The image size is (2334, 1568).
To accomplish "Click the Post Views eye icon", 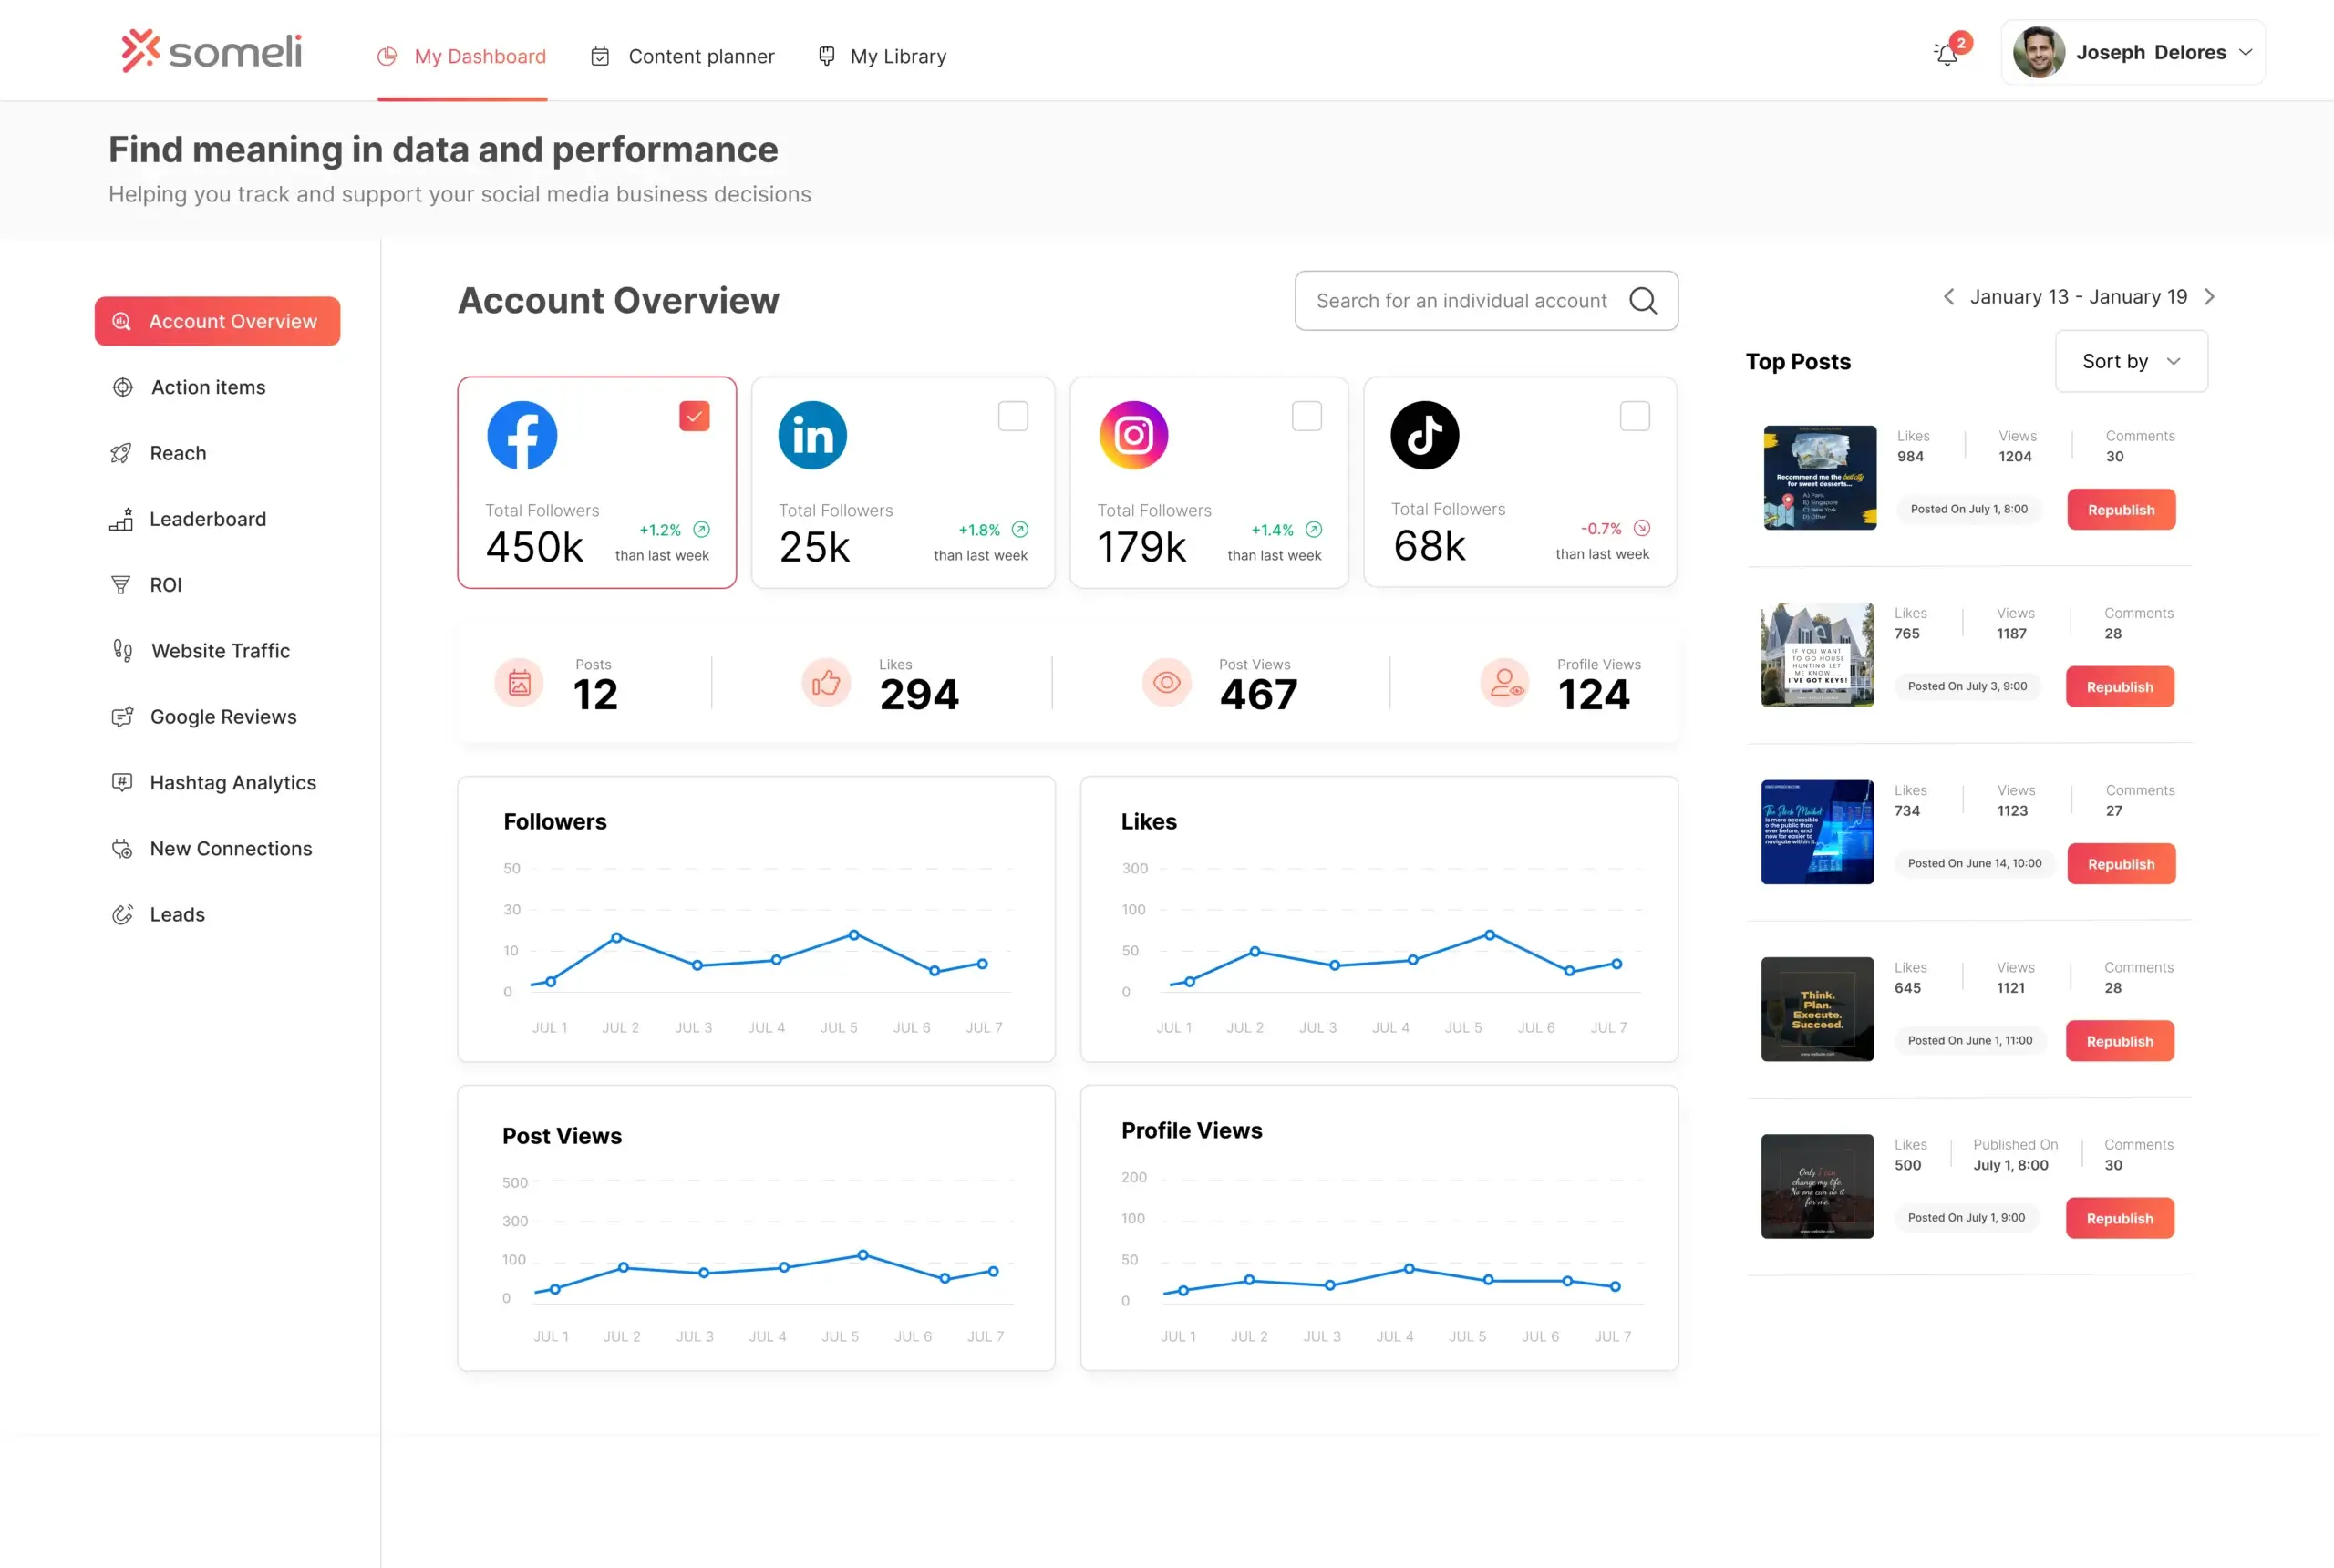I will (1166, 683).
